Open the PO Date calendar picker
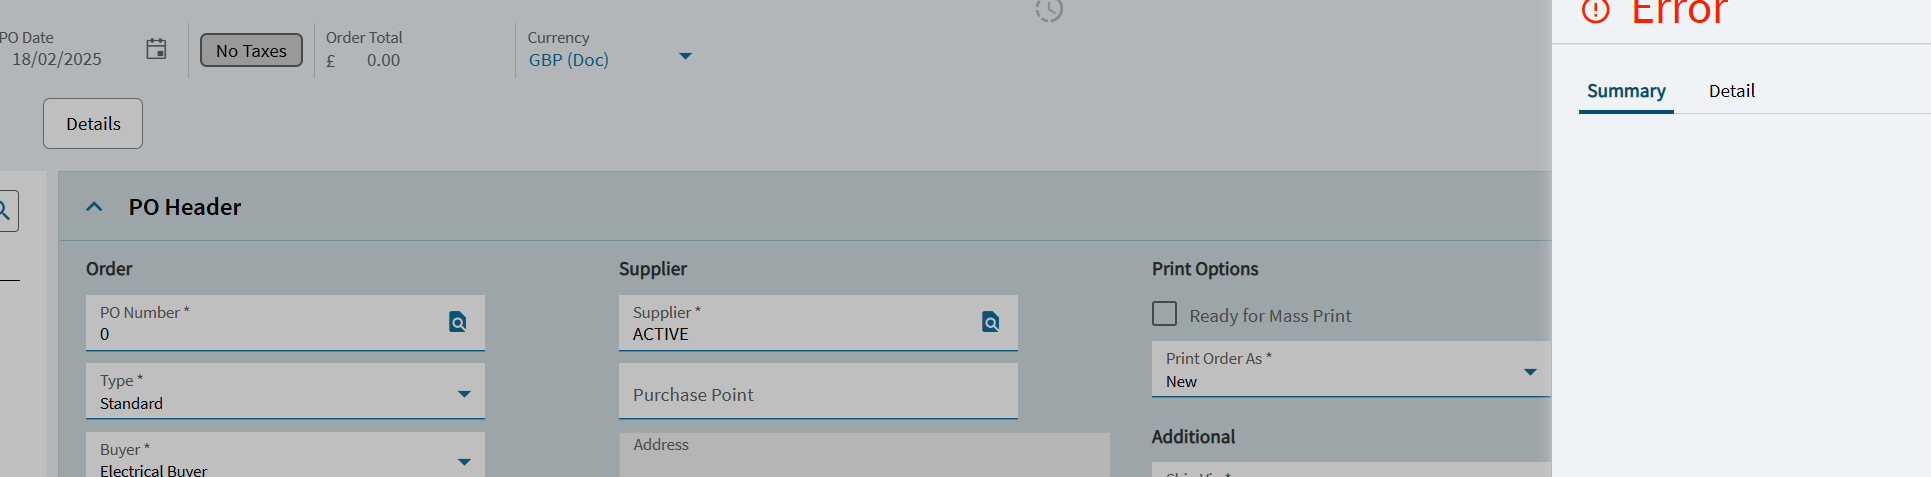The image size is (1931, 477). pos(156,49)
